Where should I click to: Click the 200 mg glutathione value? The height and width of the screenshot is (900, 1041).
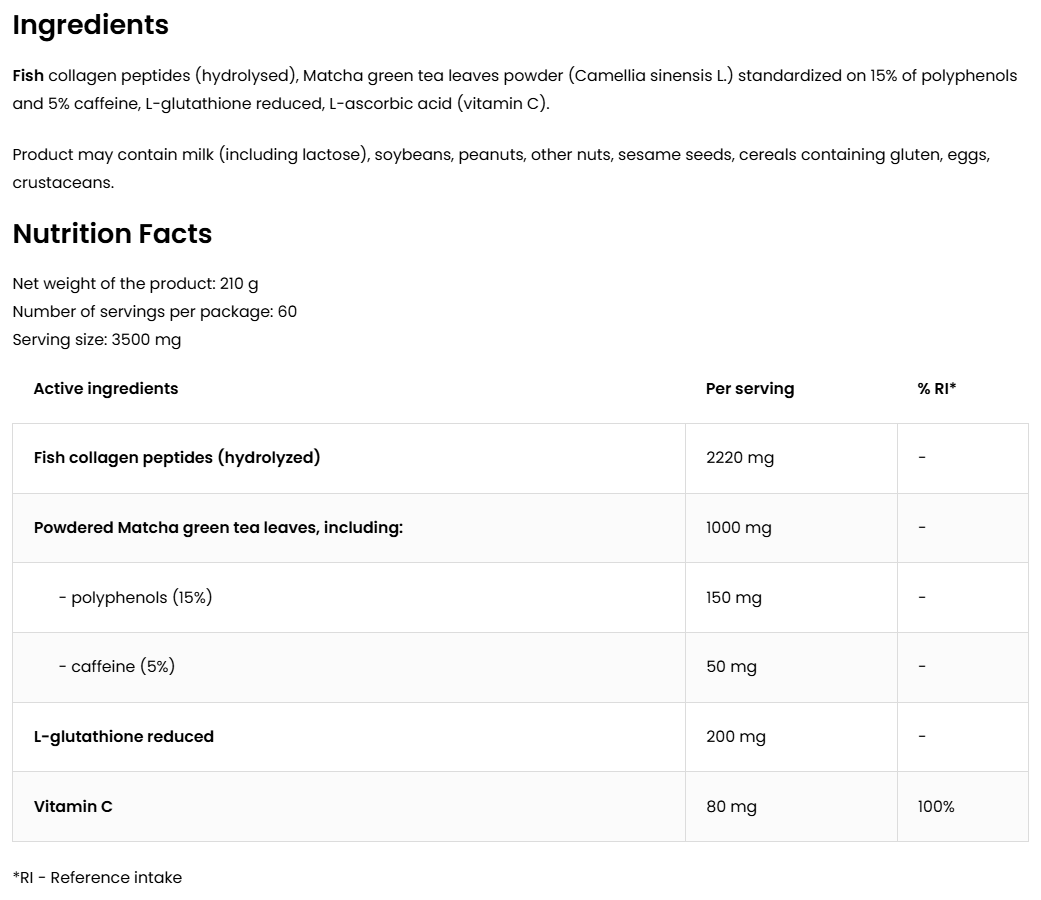point(736,737)
